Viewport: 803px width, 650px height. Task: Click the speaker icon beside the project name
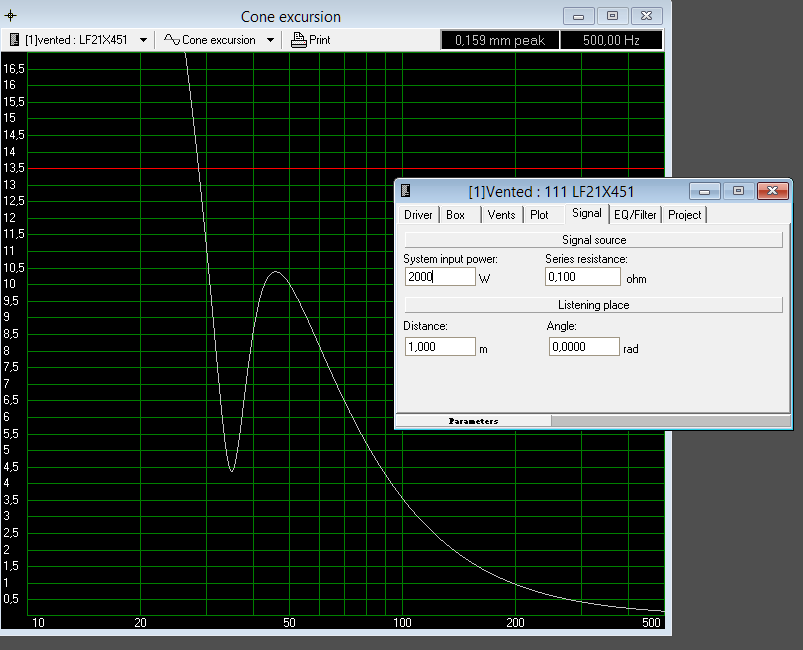pyautogui.click(x=15, y=40)
